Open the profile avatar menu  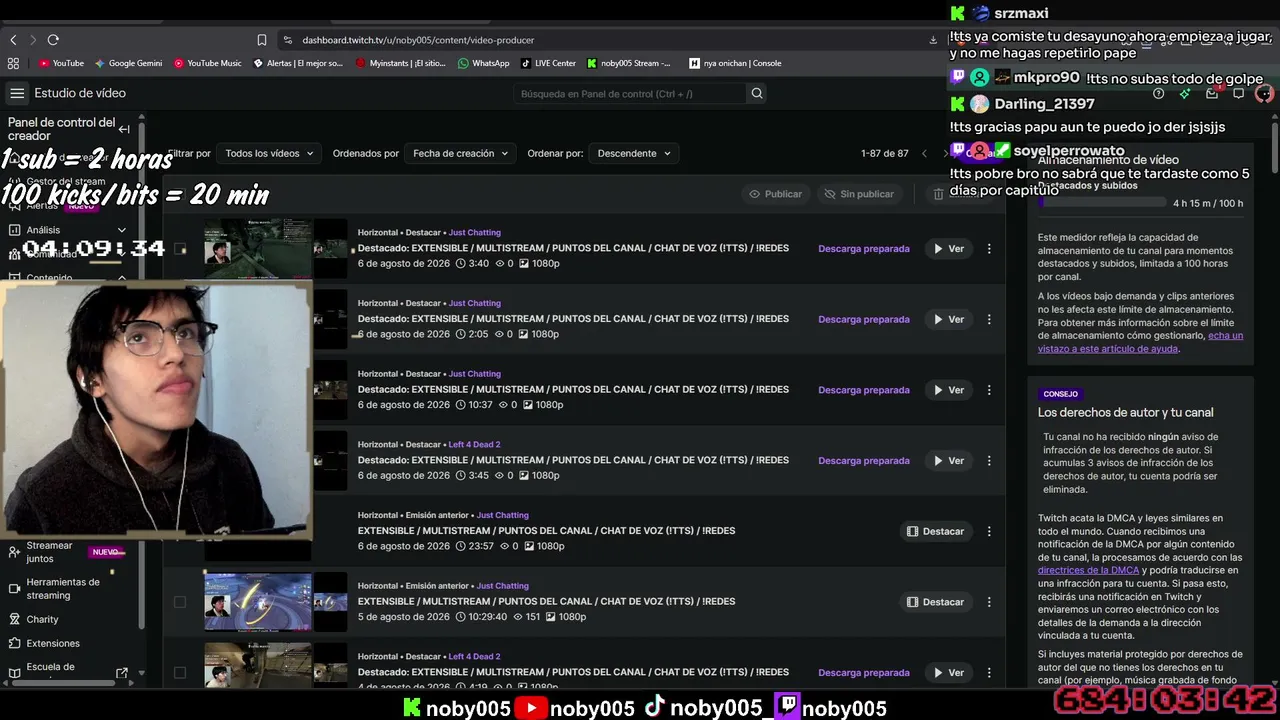(1264, 93)
